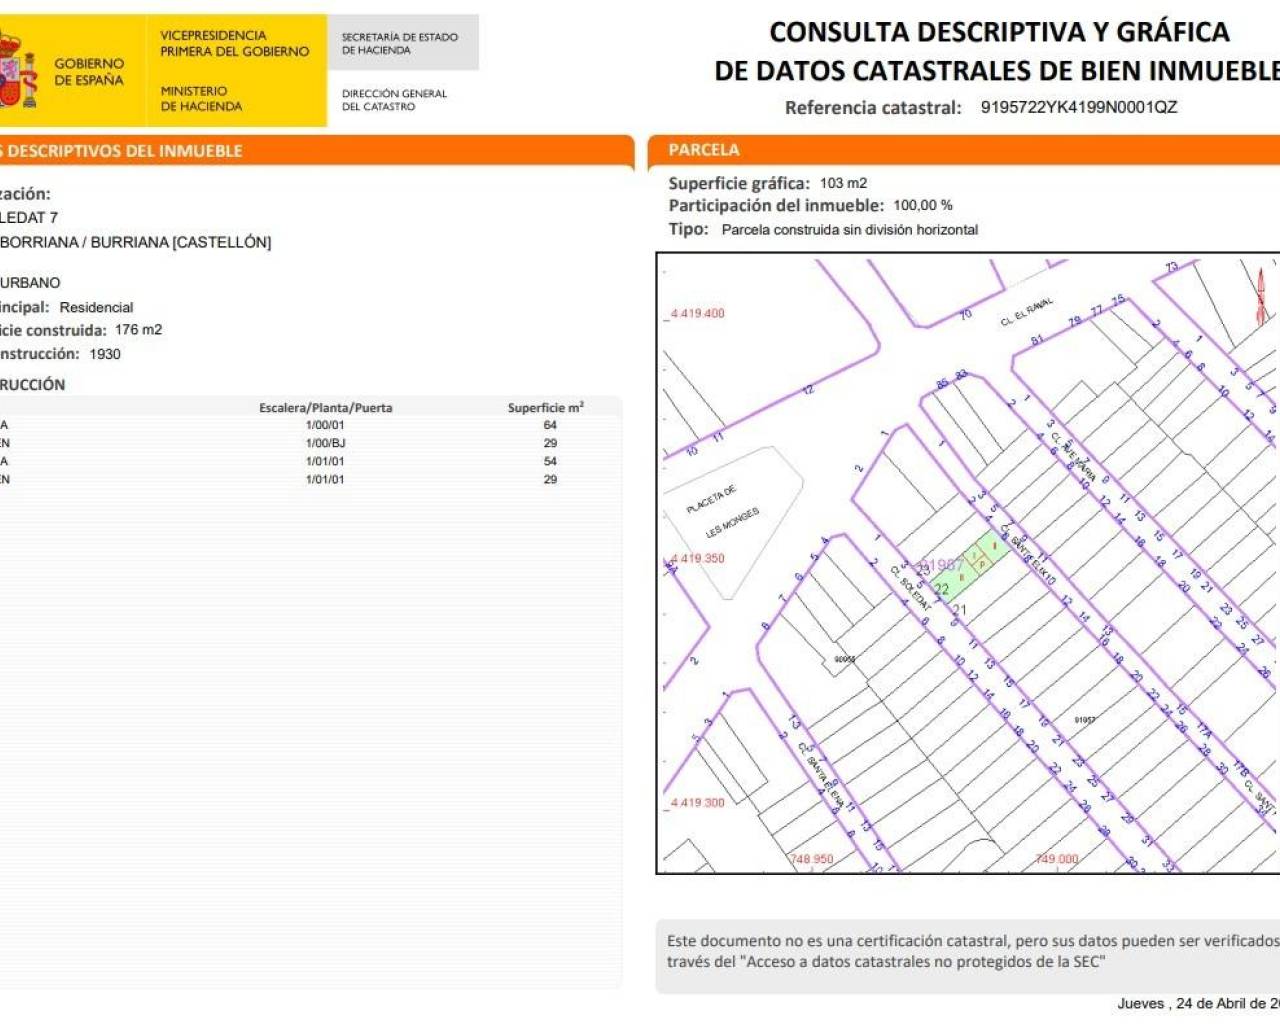
Task: Click the 'CONSULTA DESCRIPTIVA Y GRÁFICA' title
Action: [x=999, y=32]
